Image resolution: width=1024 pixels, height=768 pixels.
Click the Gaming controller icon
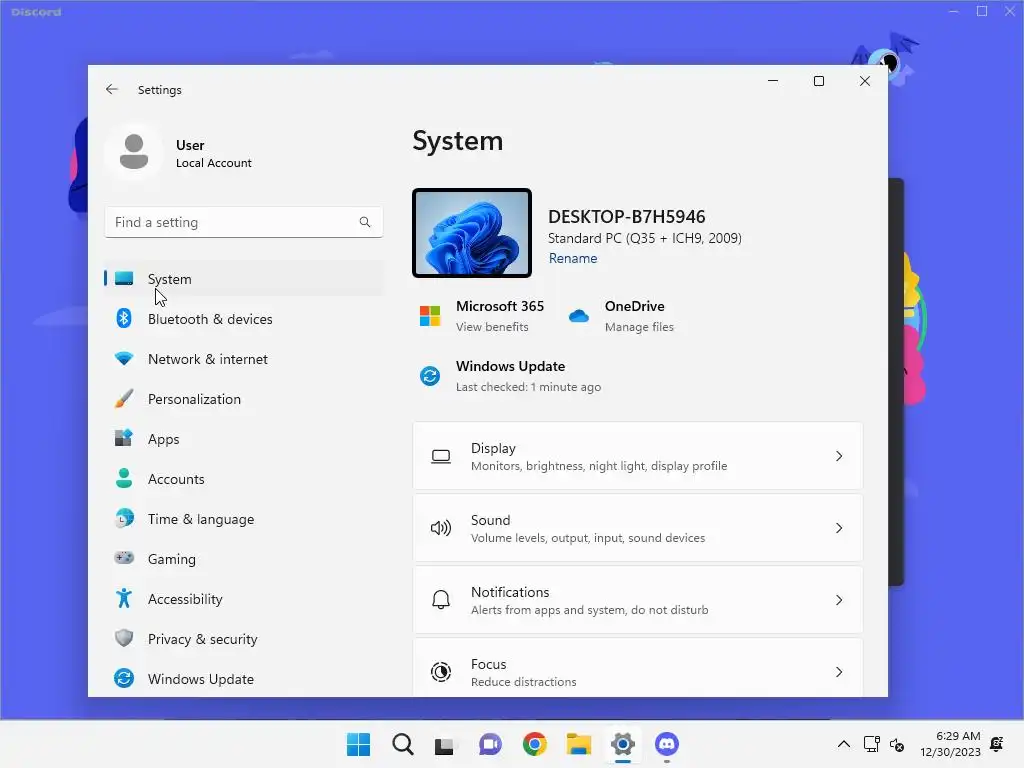click(124, 558)
